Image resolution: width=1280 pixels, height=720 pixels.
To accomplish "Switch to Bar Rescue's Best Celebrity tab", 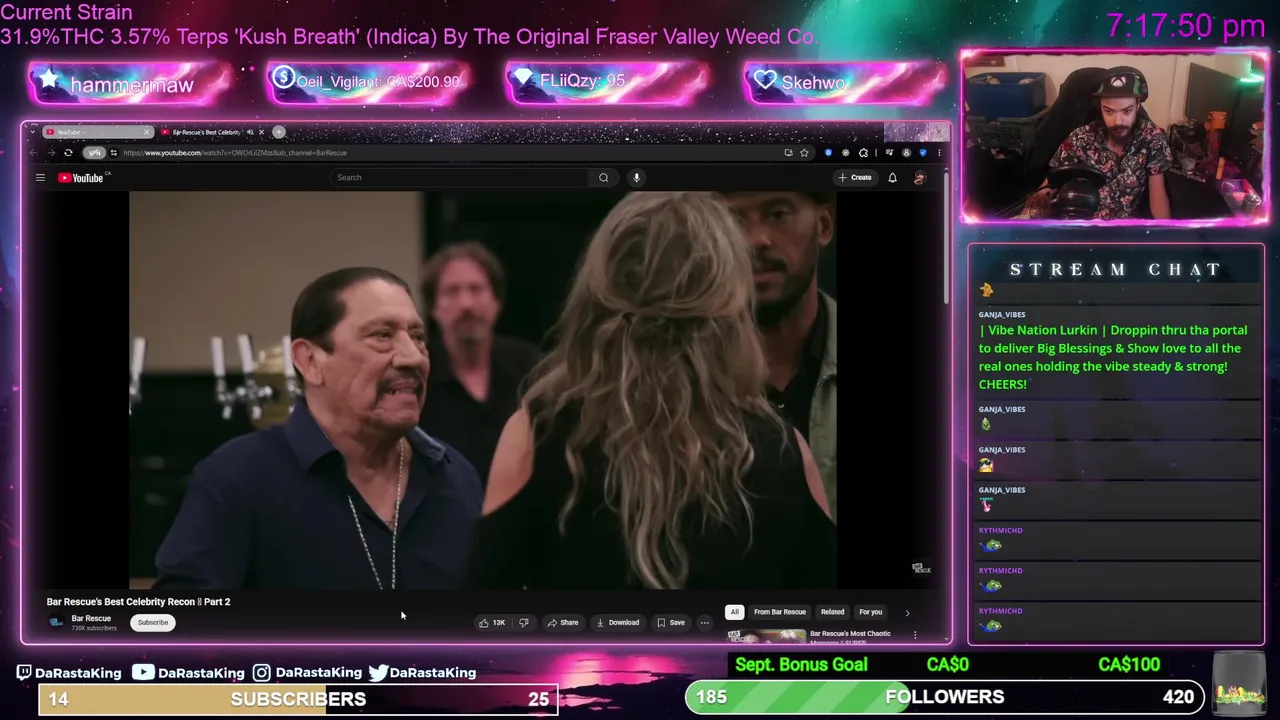I will [205, 132].
